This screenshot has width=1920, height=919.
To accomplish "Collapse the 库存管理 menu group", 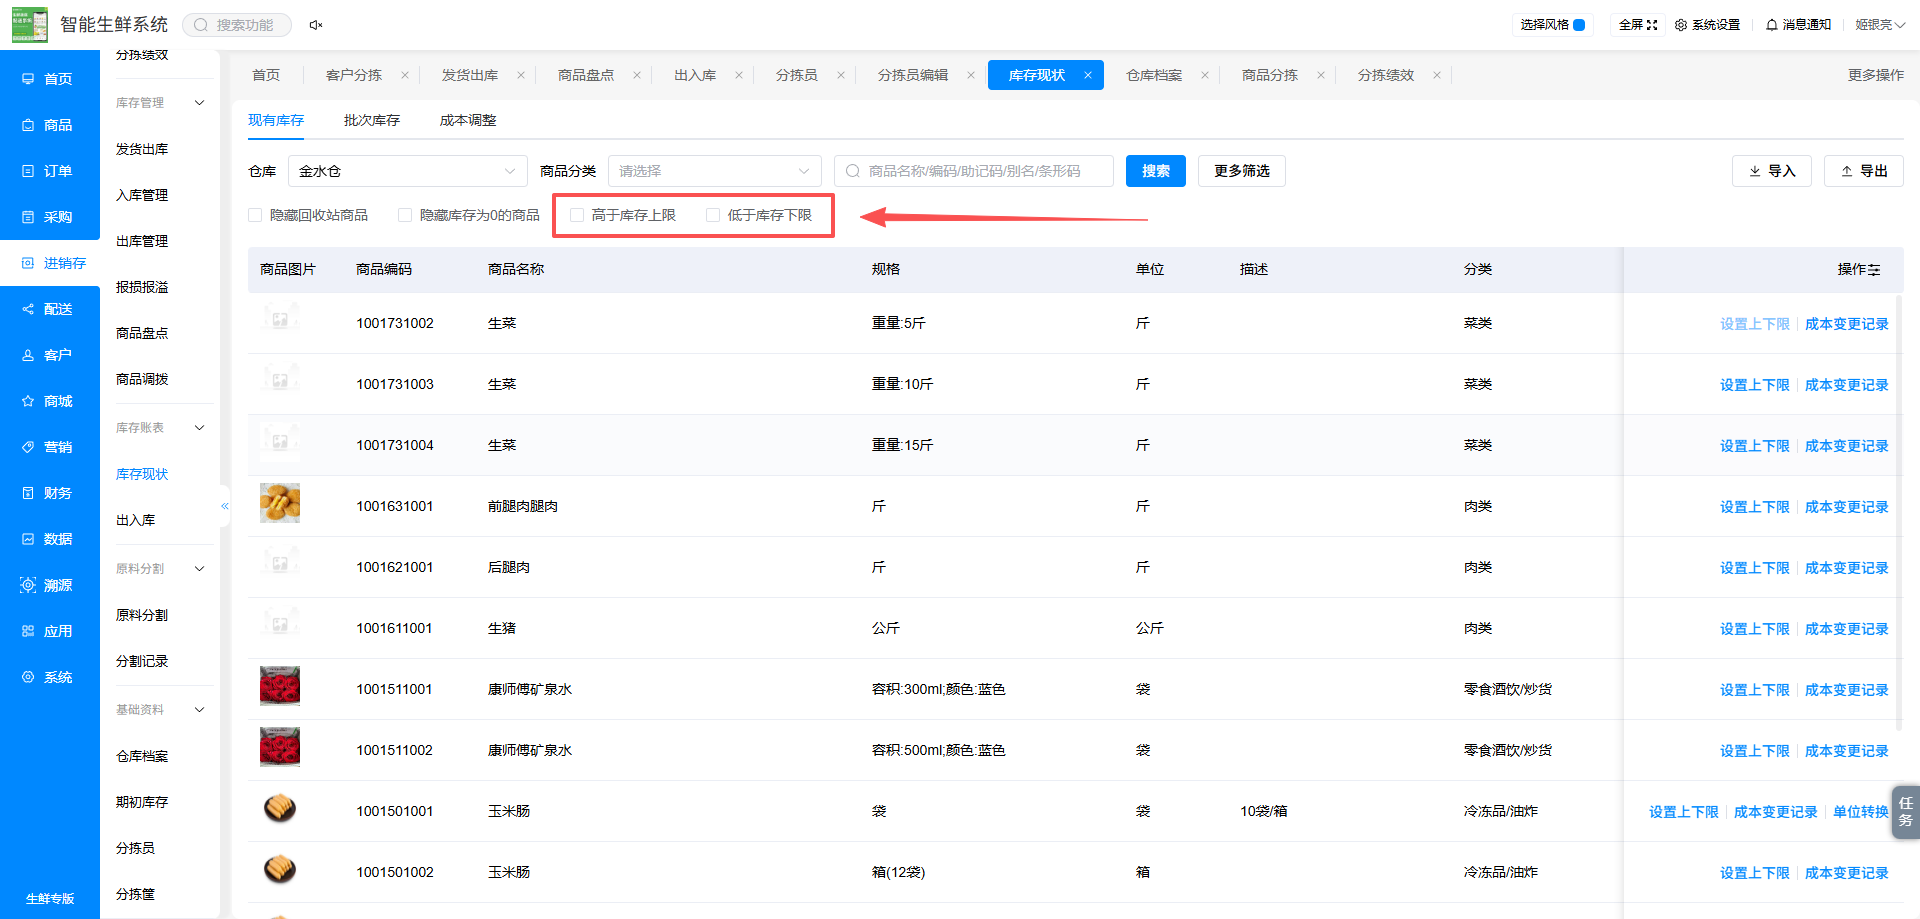I will tap(199, 103).
